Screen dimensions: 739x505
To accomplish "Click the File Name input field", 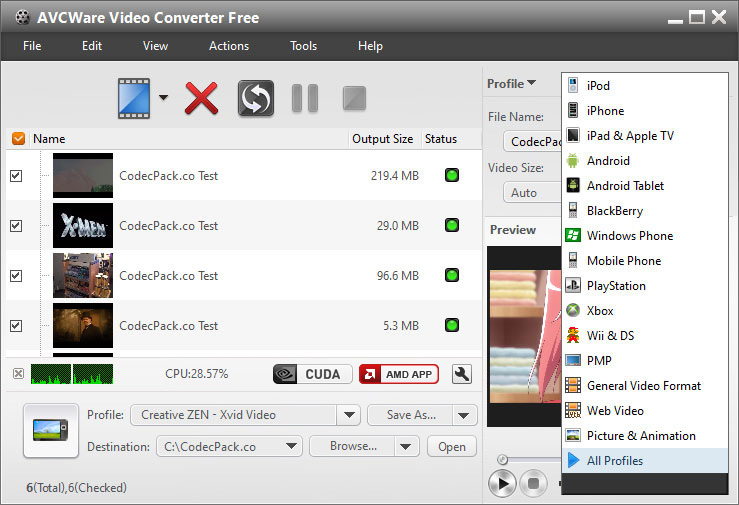I will (x=533, y=141).
